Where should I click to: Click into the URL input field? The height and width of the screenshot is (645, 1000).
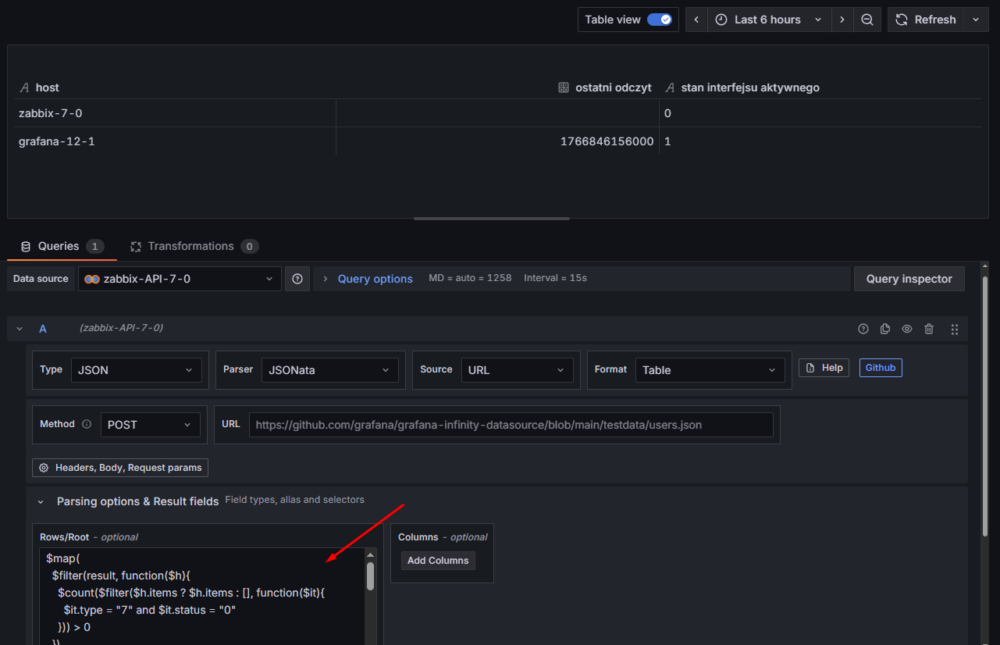click(510, 425)
